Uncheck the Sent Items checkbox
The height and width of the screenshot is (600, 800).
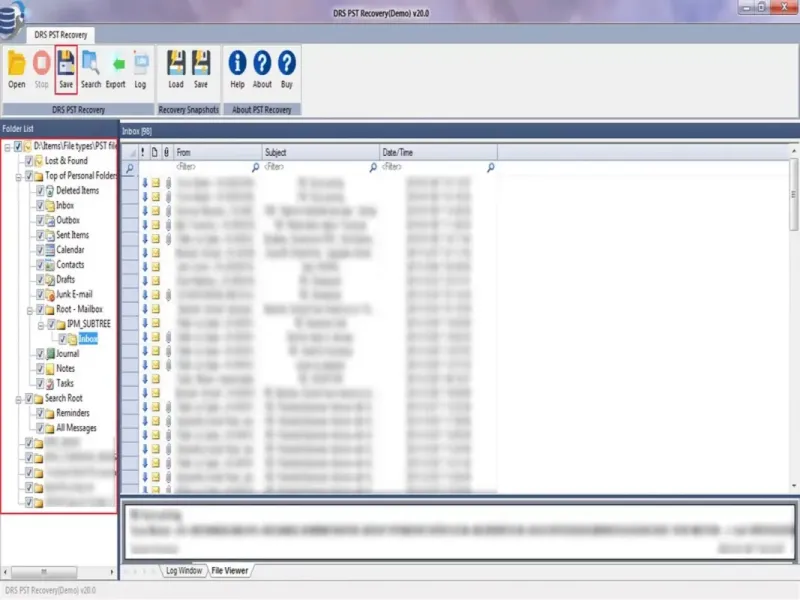[x=40, y=235]
